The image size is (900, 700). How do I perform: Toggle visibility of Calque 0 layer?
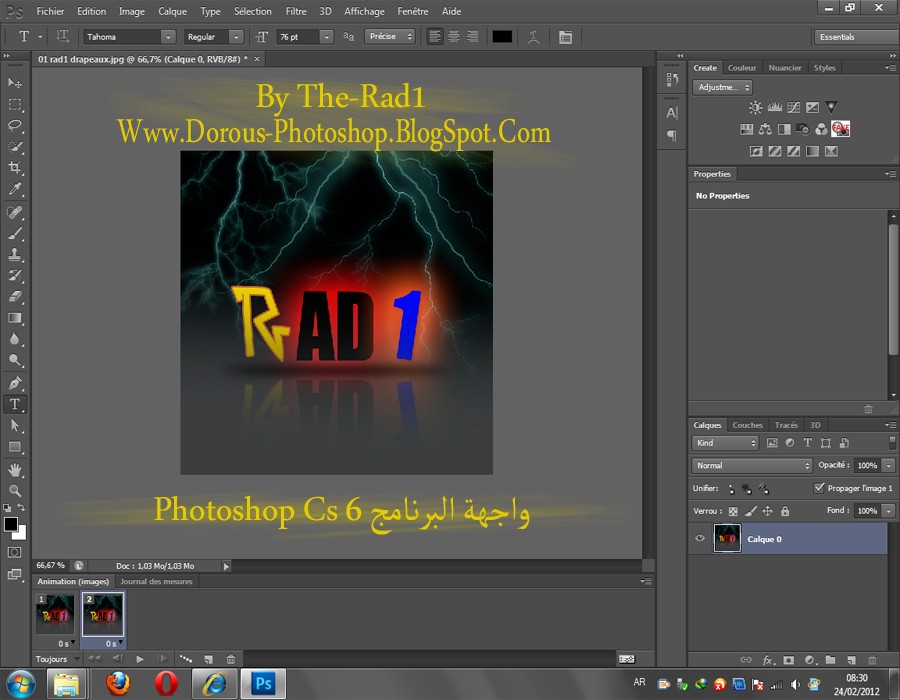[x=700, y=538]
